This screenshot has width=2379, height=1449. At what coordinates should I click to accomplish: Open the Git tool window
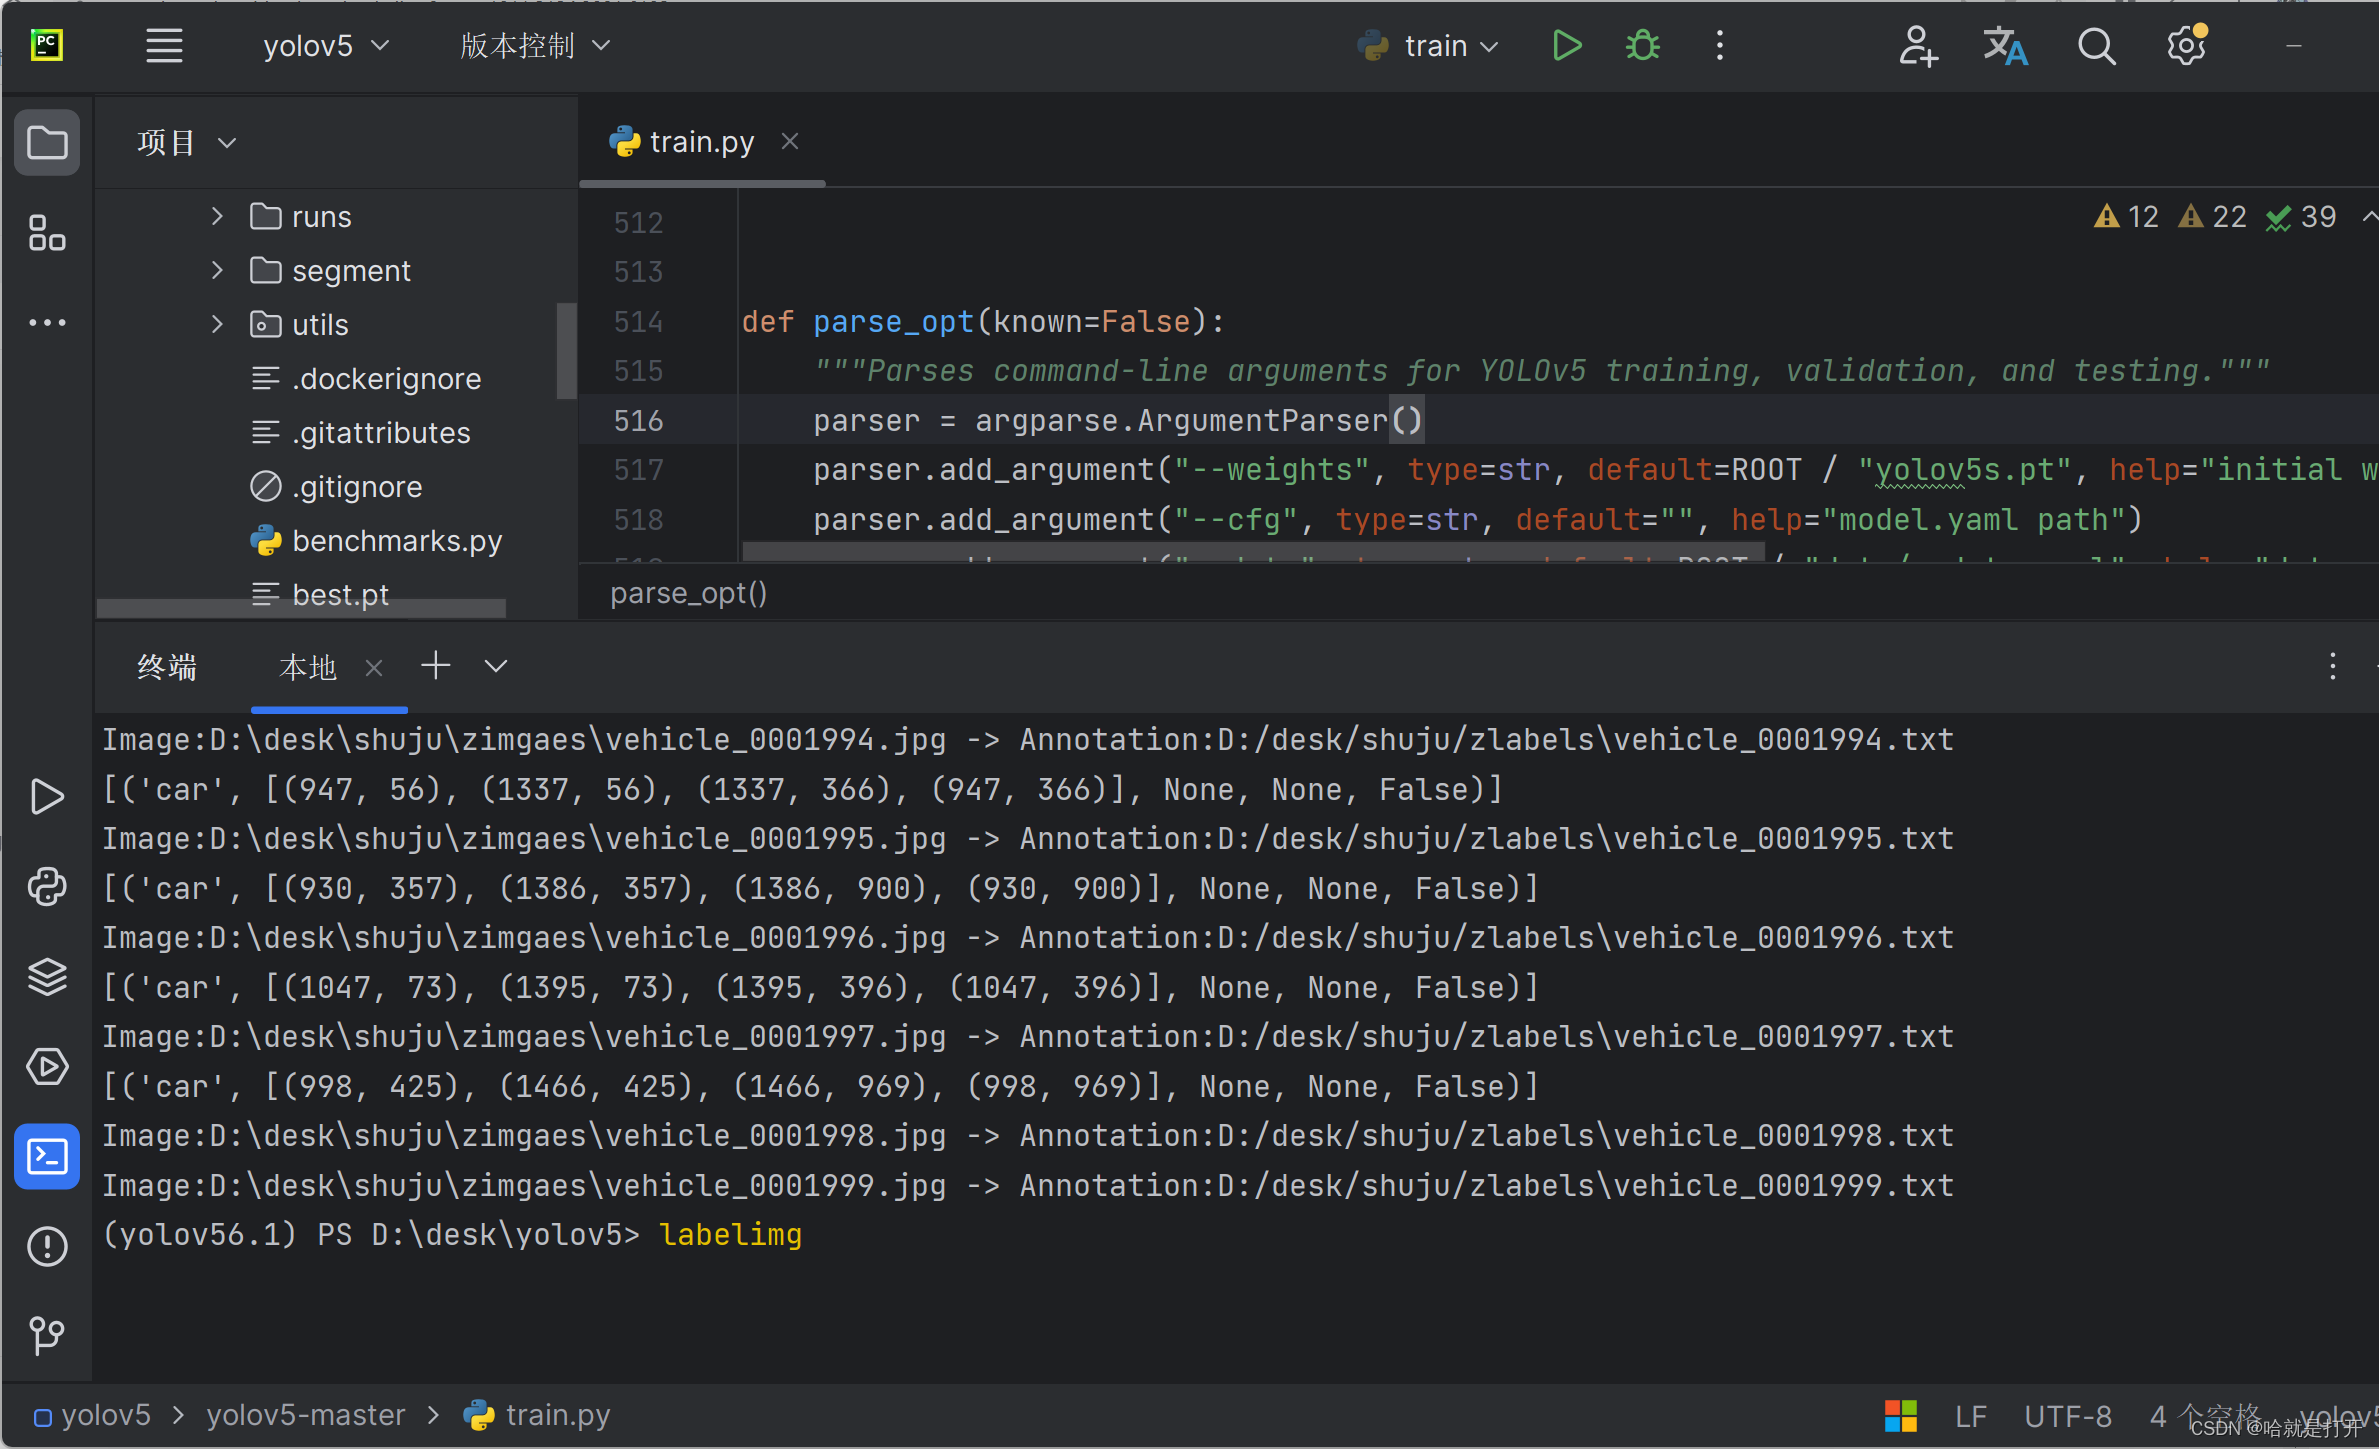[x=47, y=1335]
